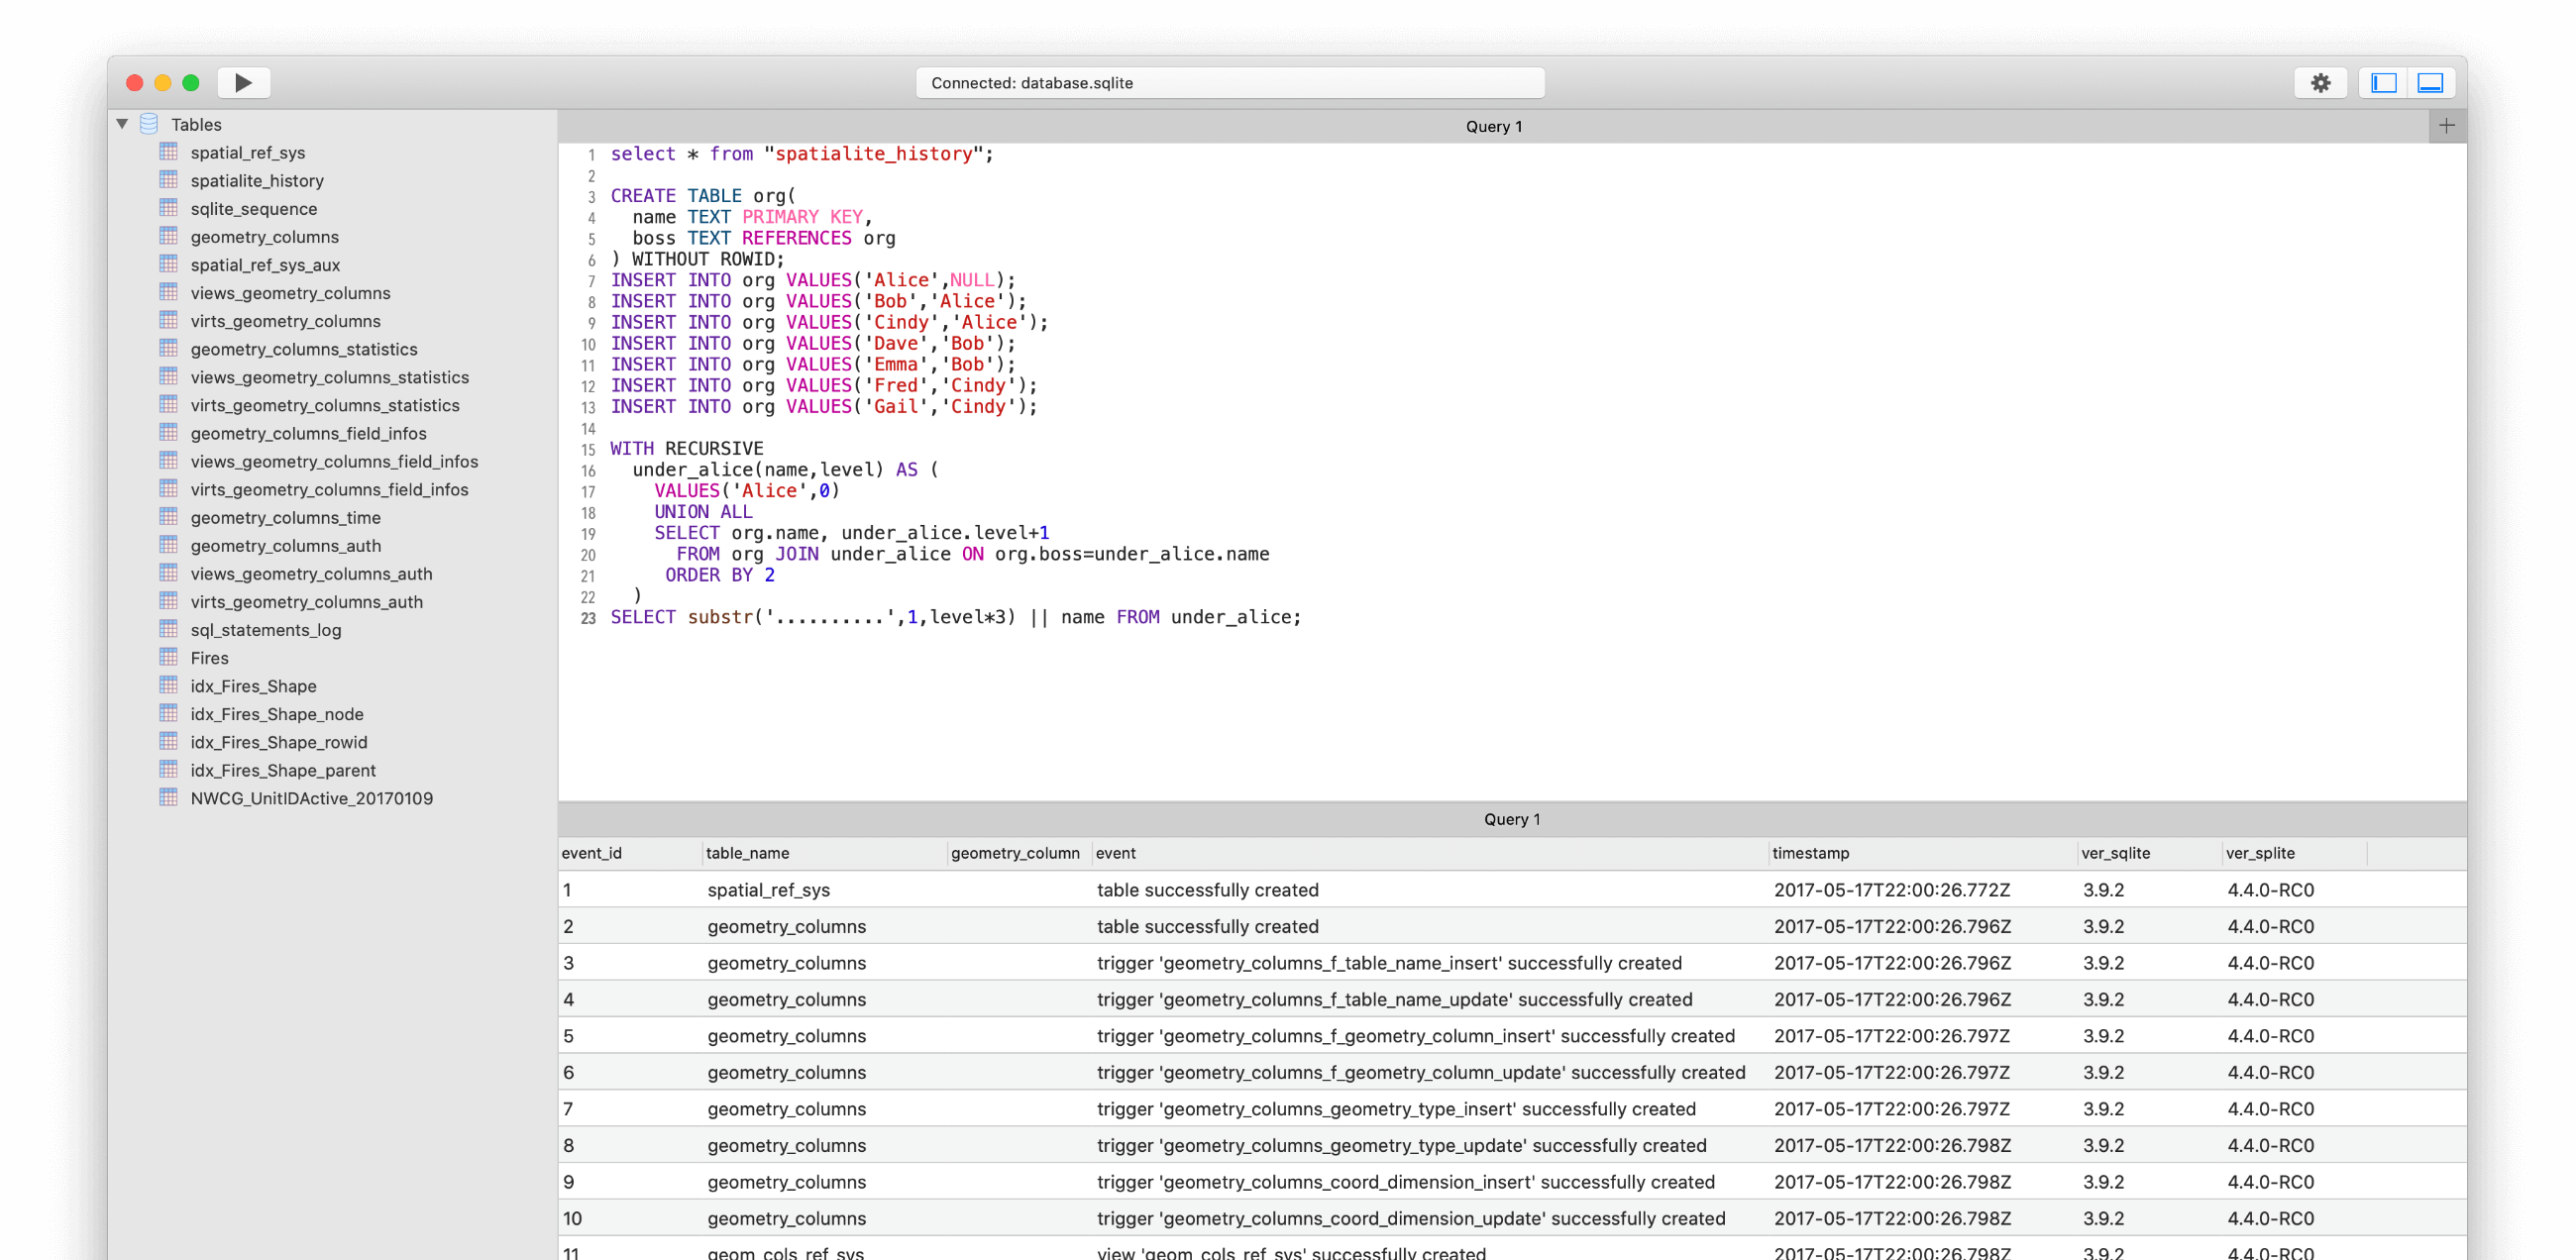Screen dimensions: 2576x1260
Task: Collapse the Tables tree
Action: tap(122, 124)
